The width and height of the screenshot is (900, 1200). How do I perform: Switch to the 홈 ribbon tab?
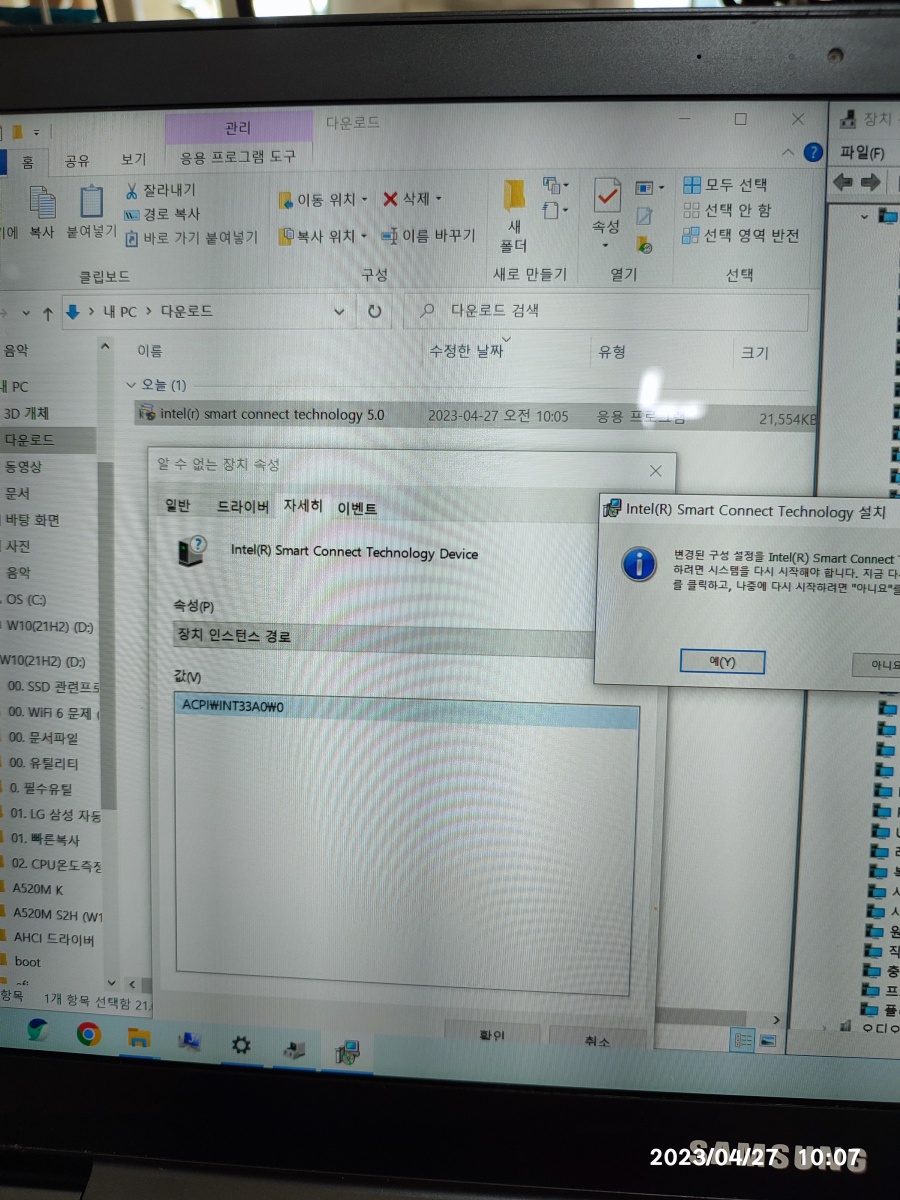27,161
